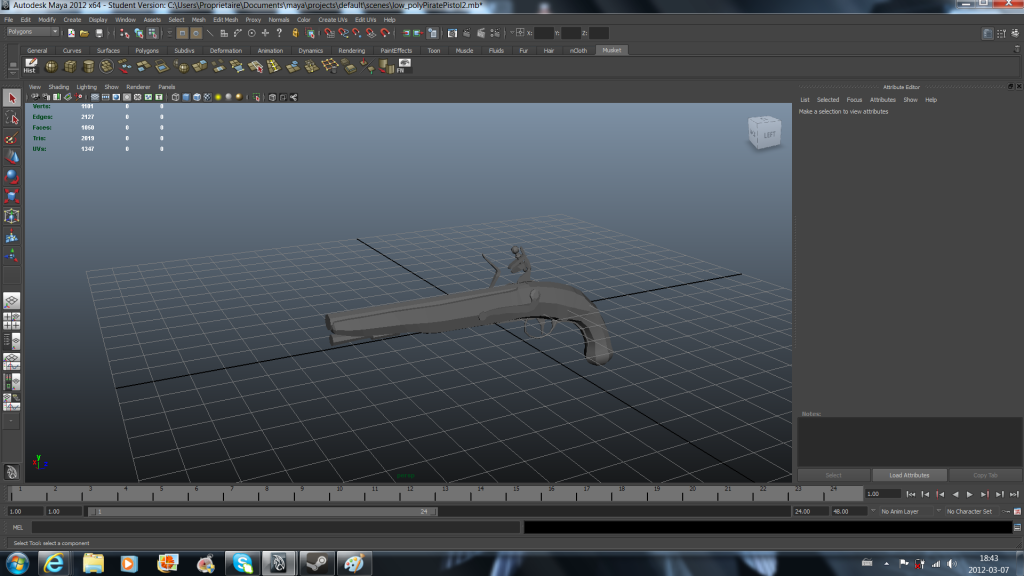The width and height of the screenshot is (1024, 576).
Task: Choose the Paint selection tool
Action: 12,138
